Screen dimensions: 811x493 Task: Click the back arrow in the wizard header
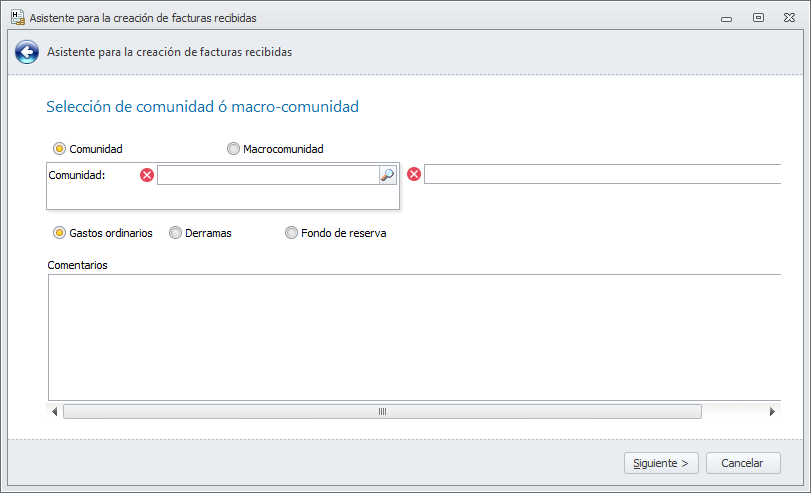(27, 53)
